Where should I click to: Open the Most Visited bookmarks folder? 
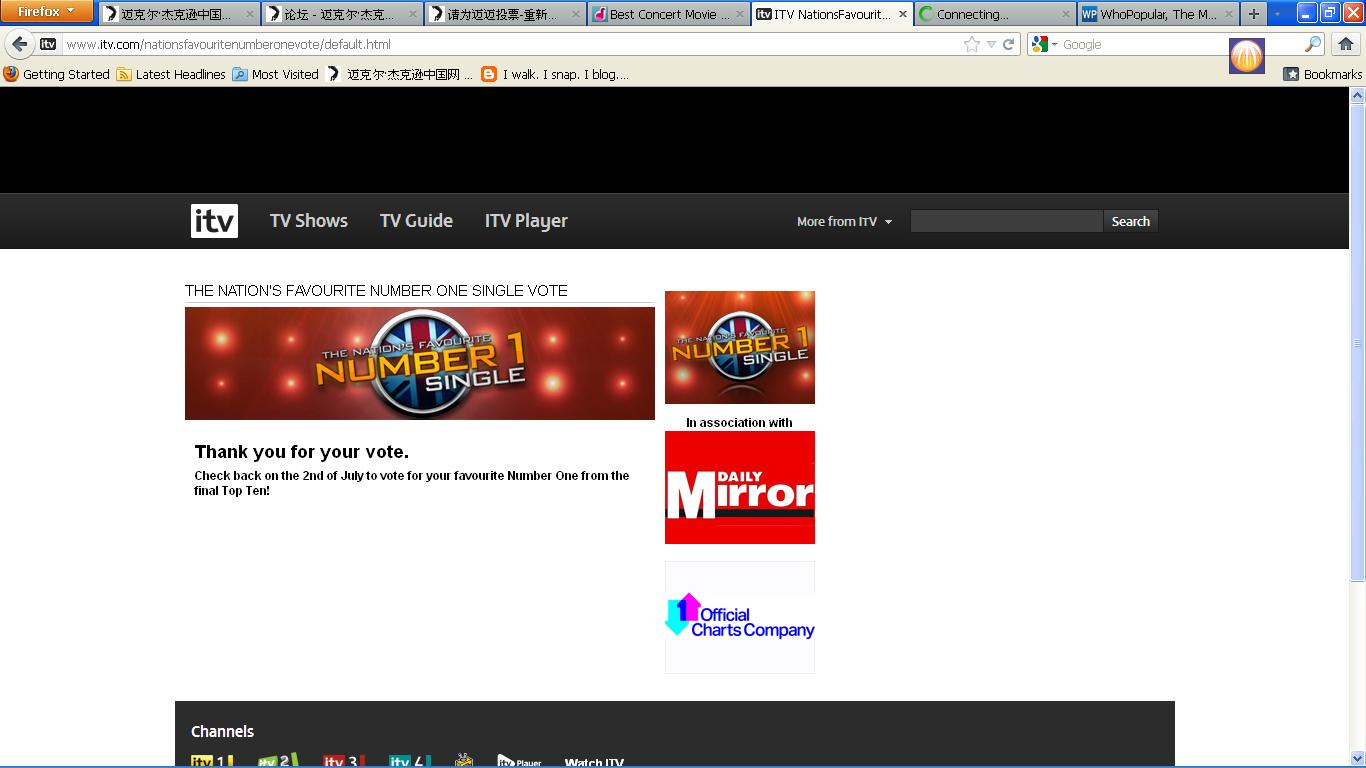tap(275, 74)
